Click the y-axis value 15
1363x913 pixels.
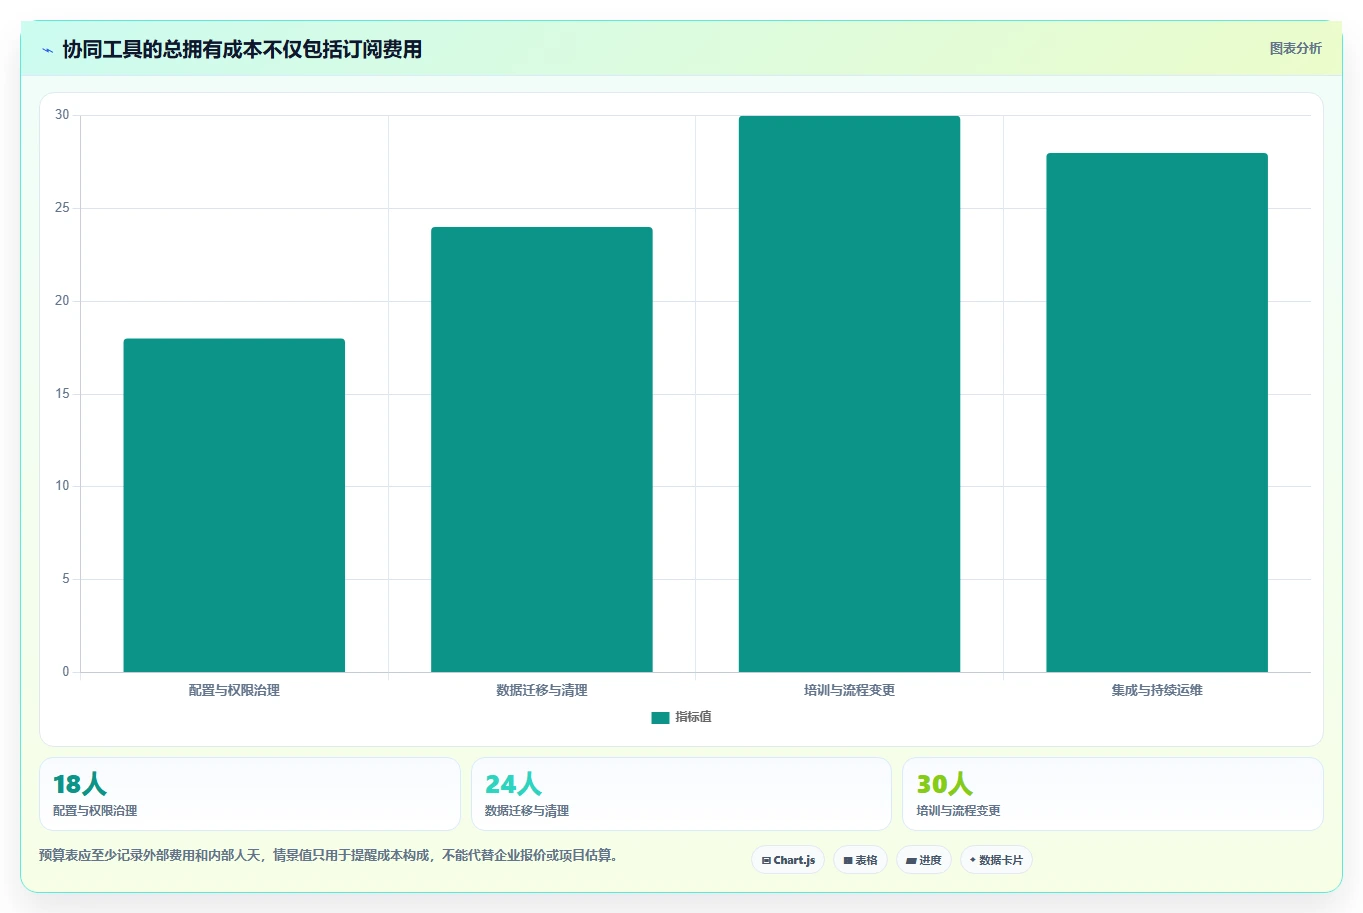click(63, 394)
